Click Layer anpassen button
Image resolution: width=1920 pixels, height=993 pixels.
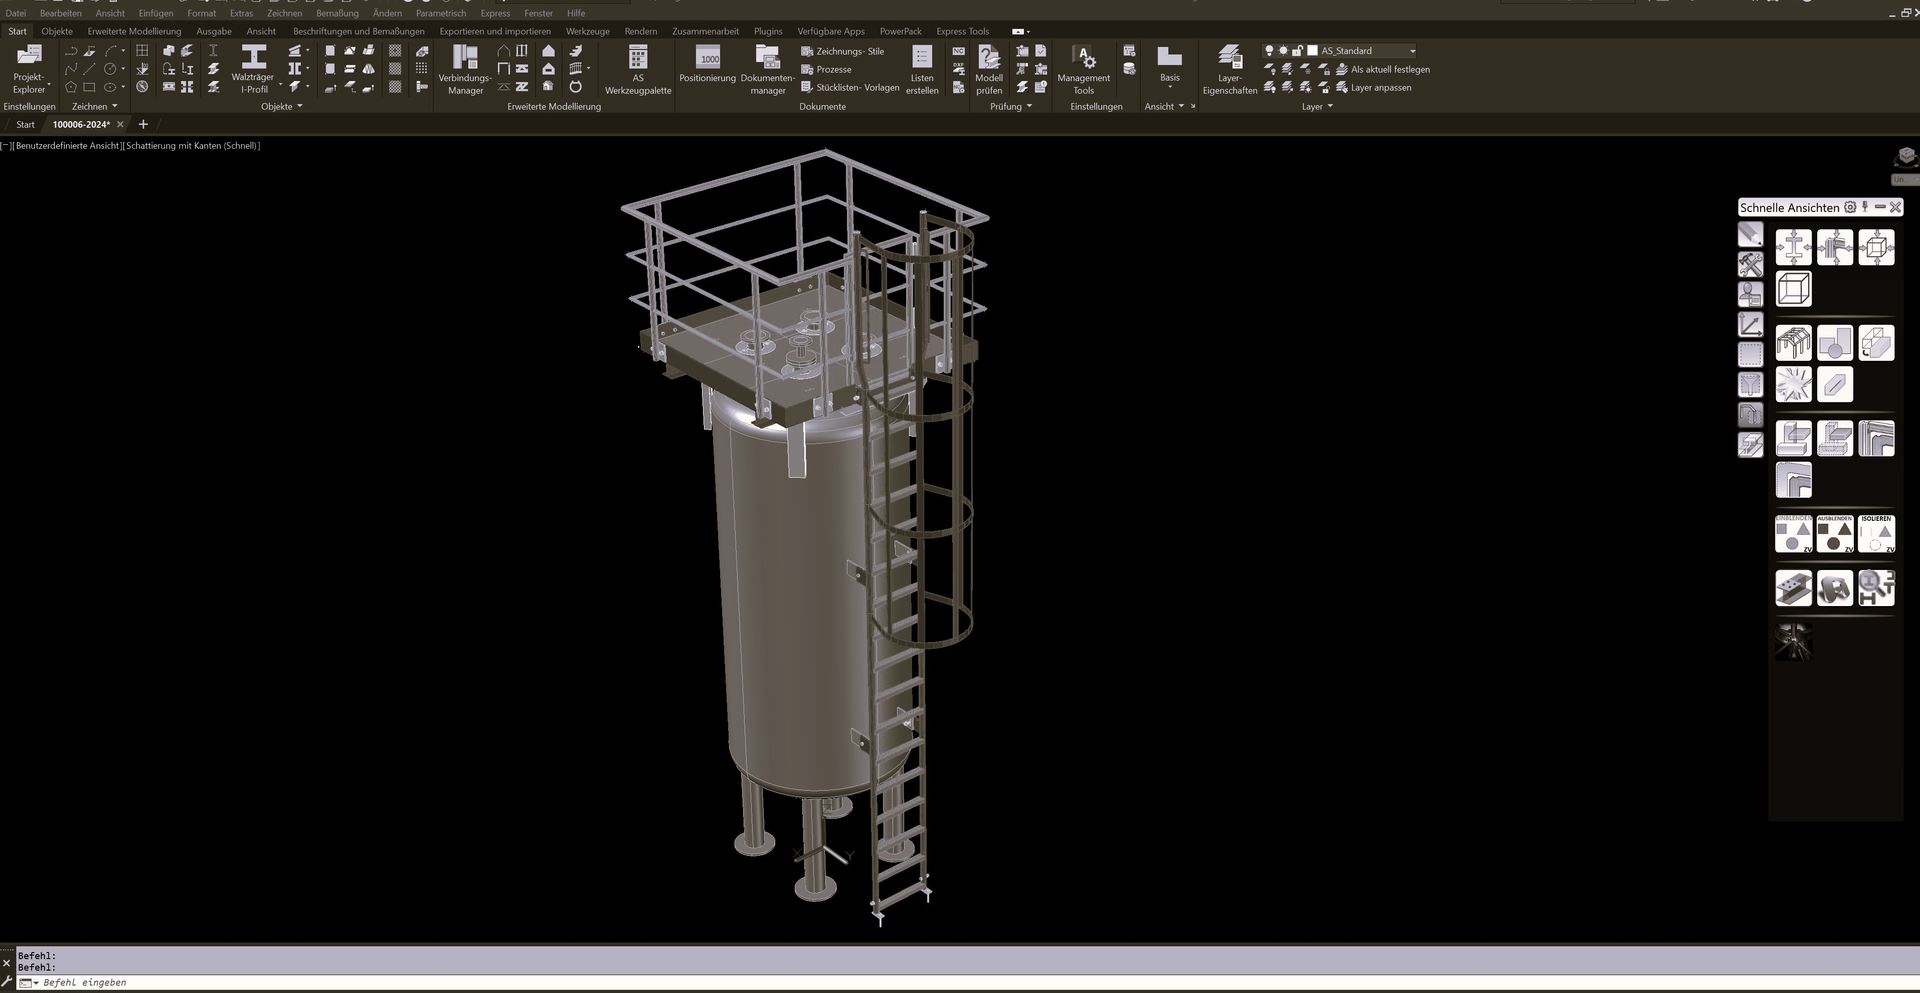point(1380,88)
